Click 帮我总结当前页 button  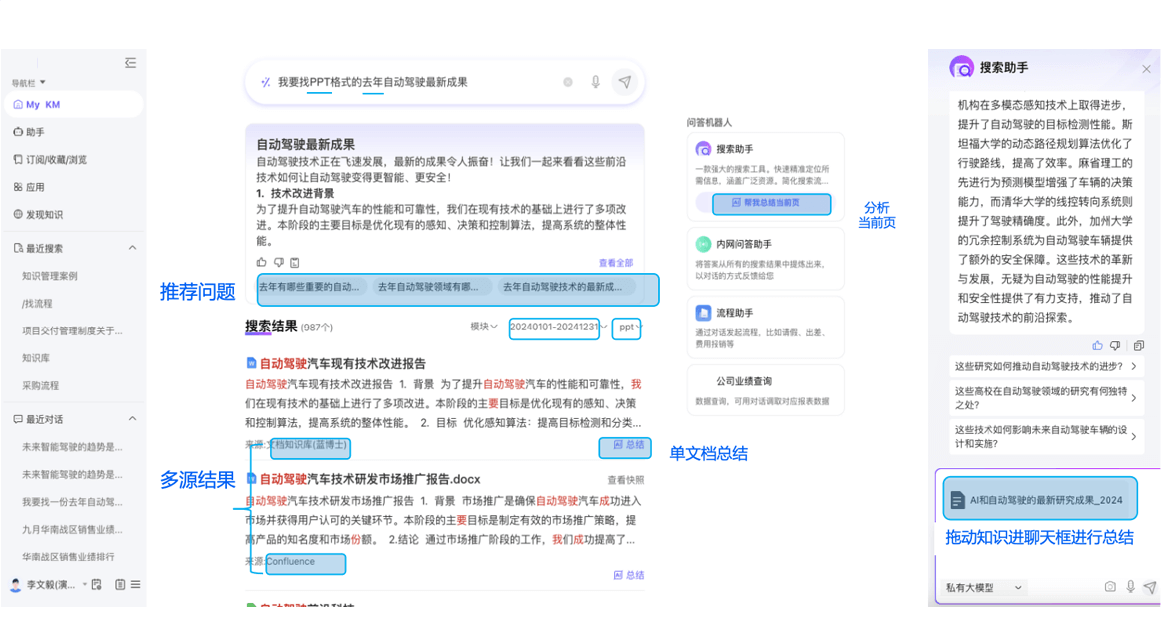click(x=771, y=204)
